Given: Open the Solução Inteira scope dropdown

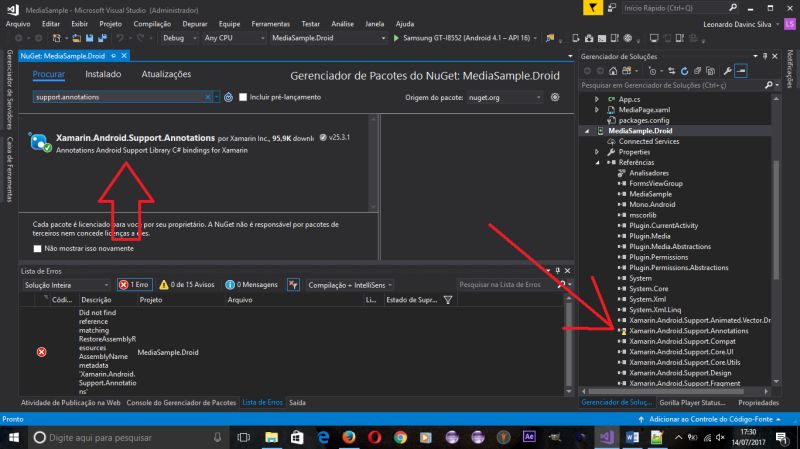Looking at the screenshot, I should [66, 285].
